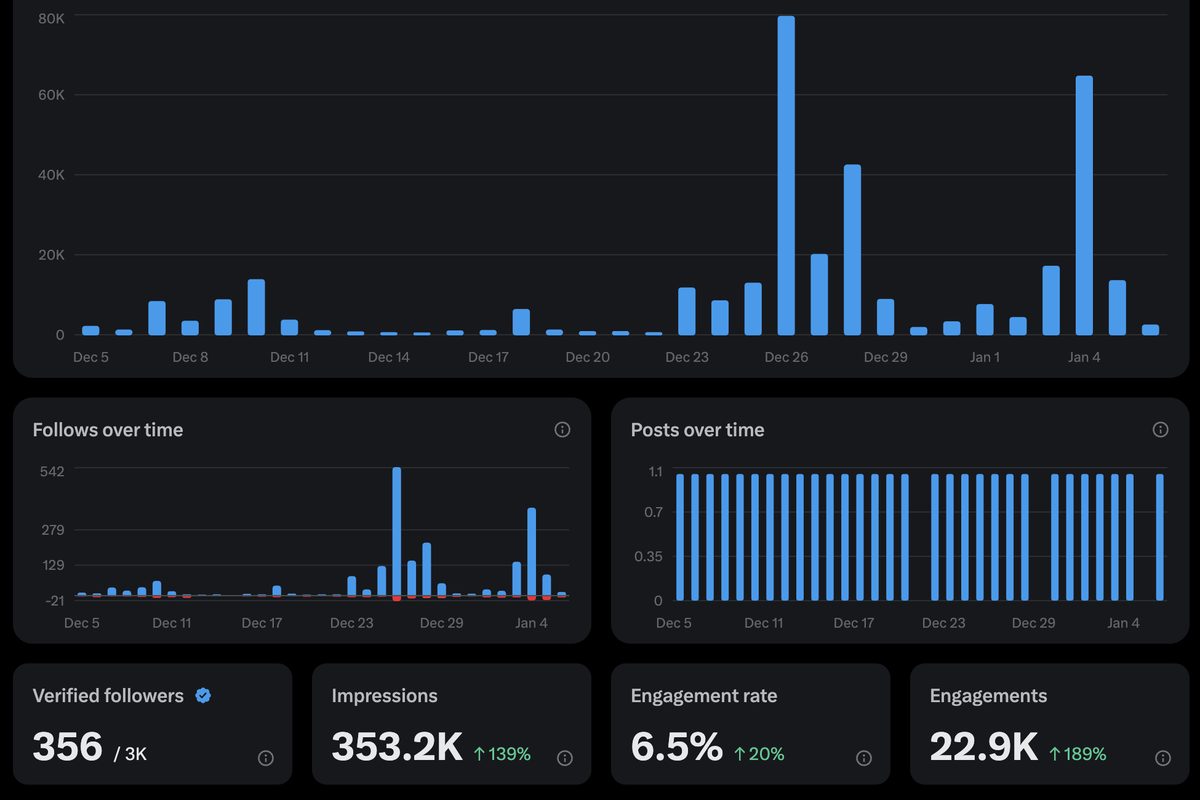Select the first bar in Posts over time
Screen dimensions: 1200x800
coord(680,537)
